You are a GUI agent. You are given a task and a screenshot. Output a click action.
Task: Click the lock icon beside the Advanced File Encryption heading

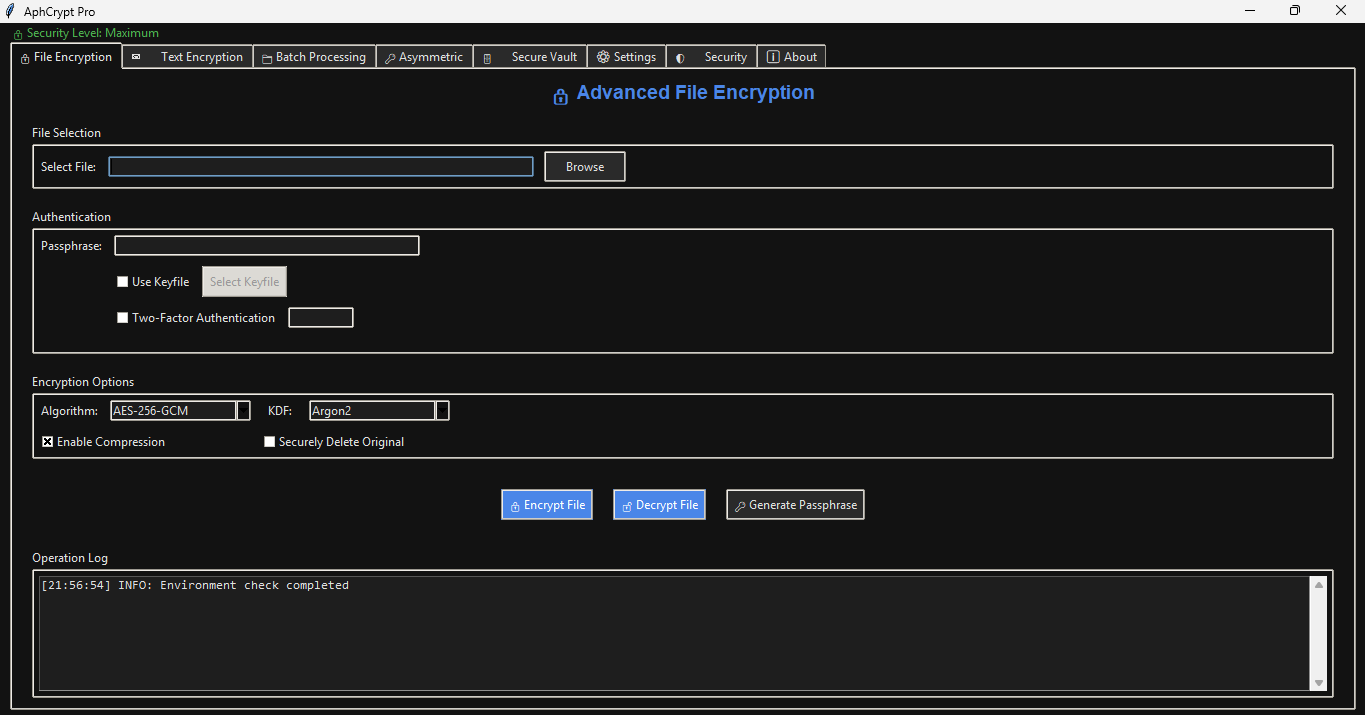(561, 96)
